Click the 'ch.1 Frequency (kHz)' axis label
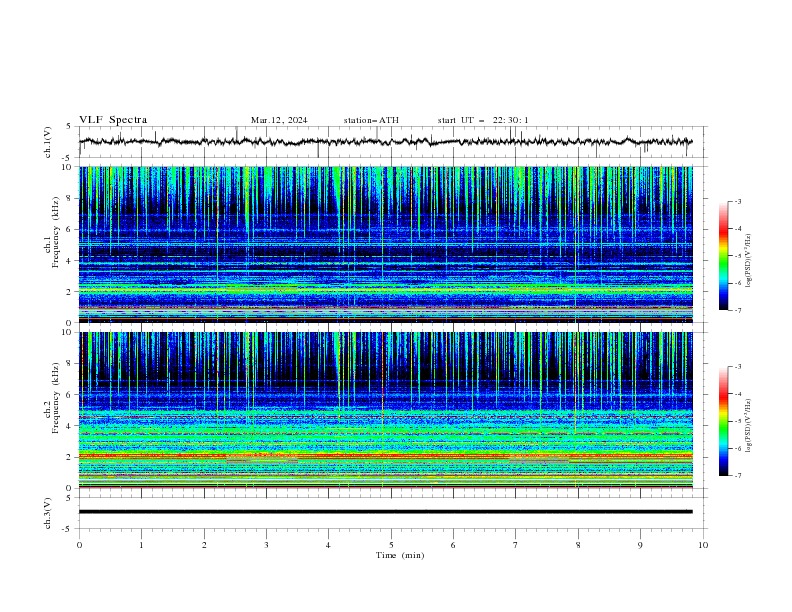 tap(51, 232)
